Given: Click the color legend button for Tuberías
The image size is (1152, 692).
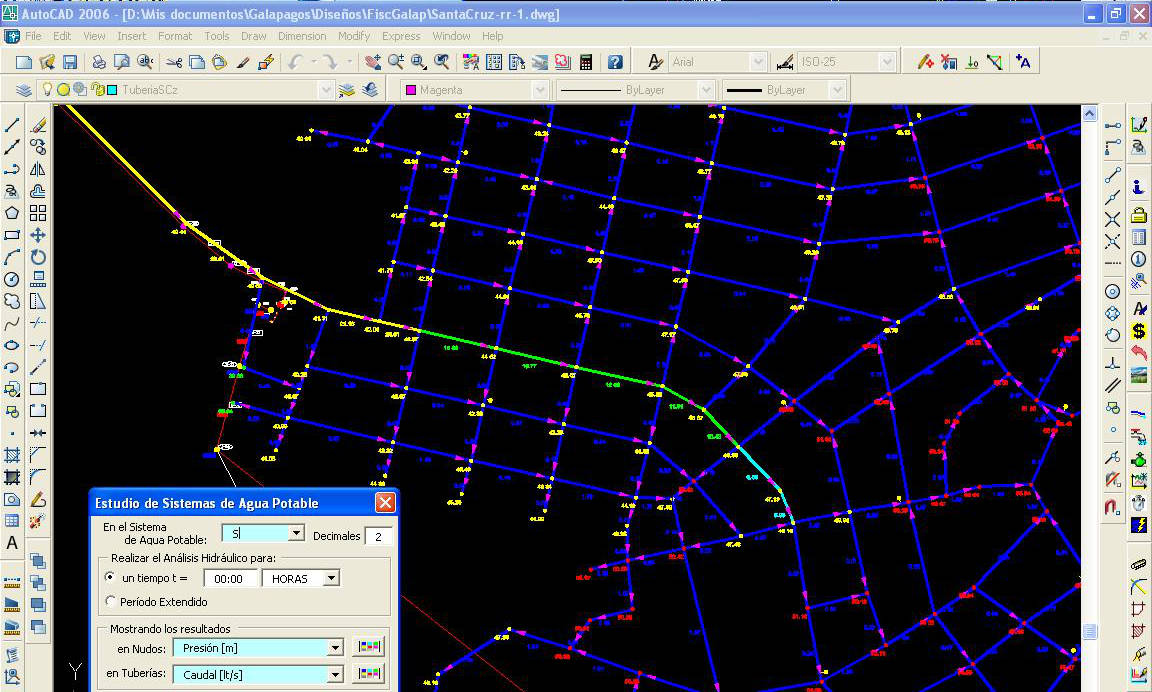Looking at the screenshot, I should click(x=369, y=675).
